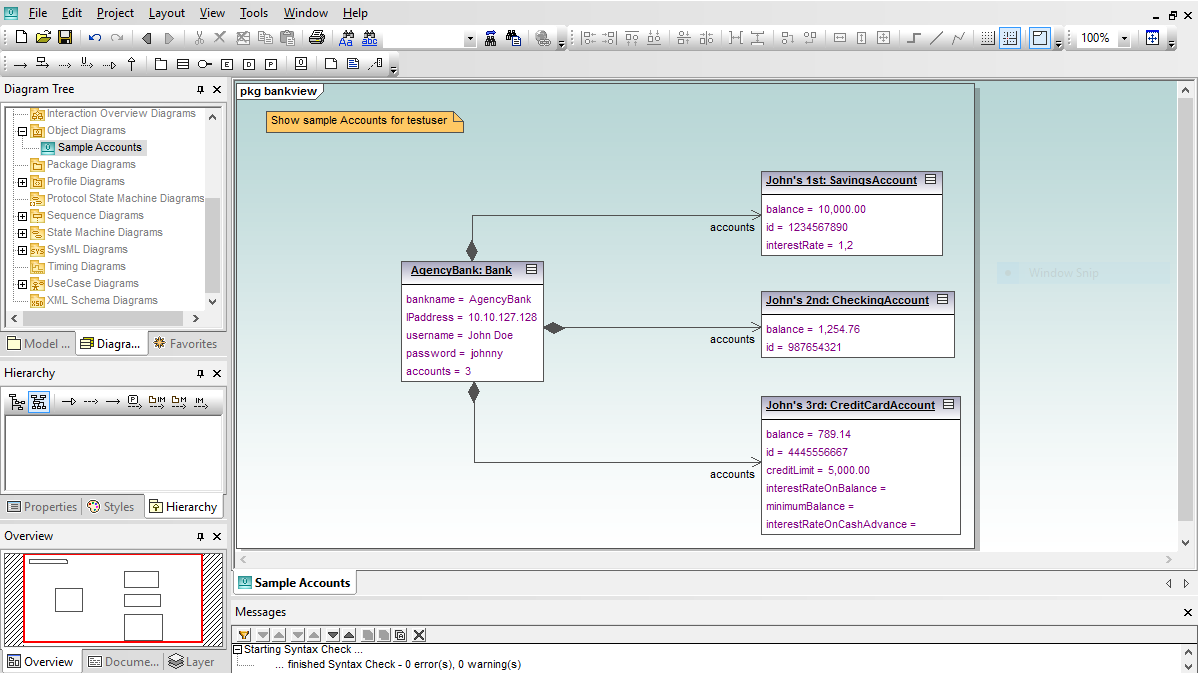This screenshot has height=673, width=1198.
Task: Switch to the Styles tab
Action: pos(111,506)
